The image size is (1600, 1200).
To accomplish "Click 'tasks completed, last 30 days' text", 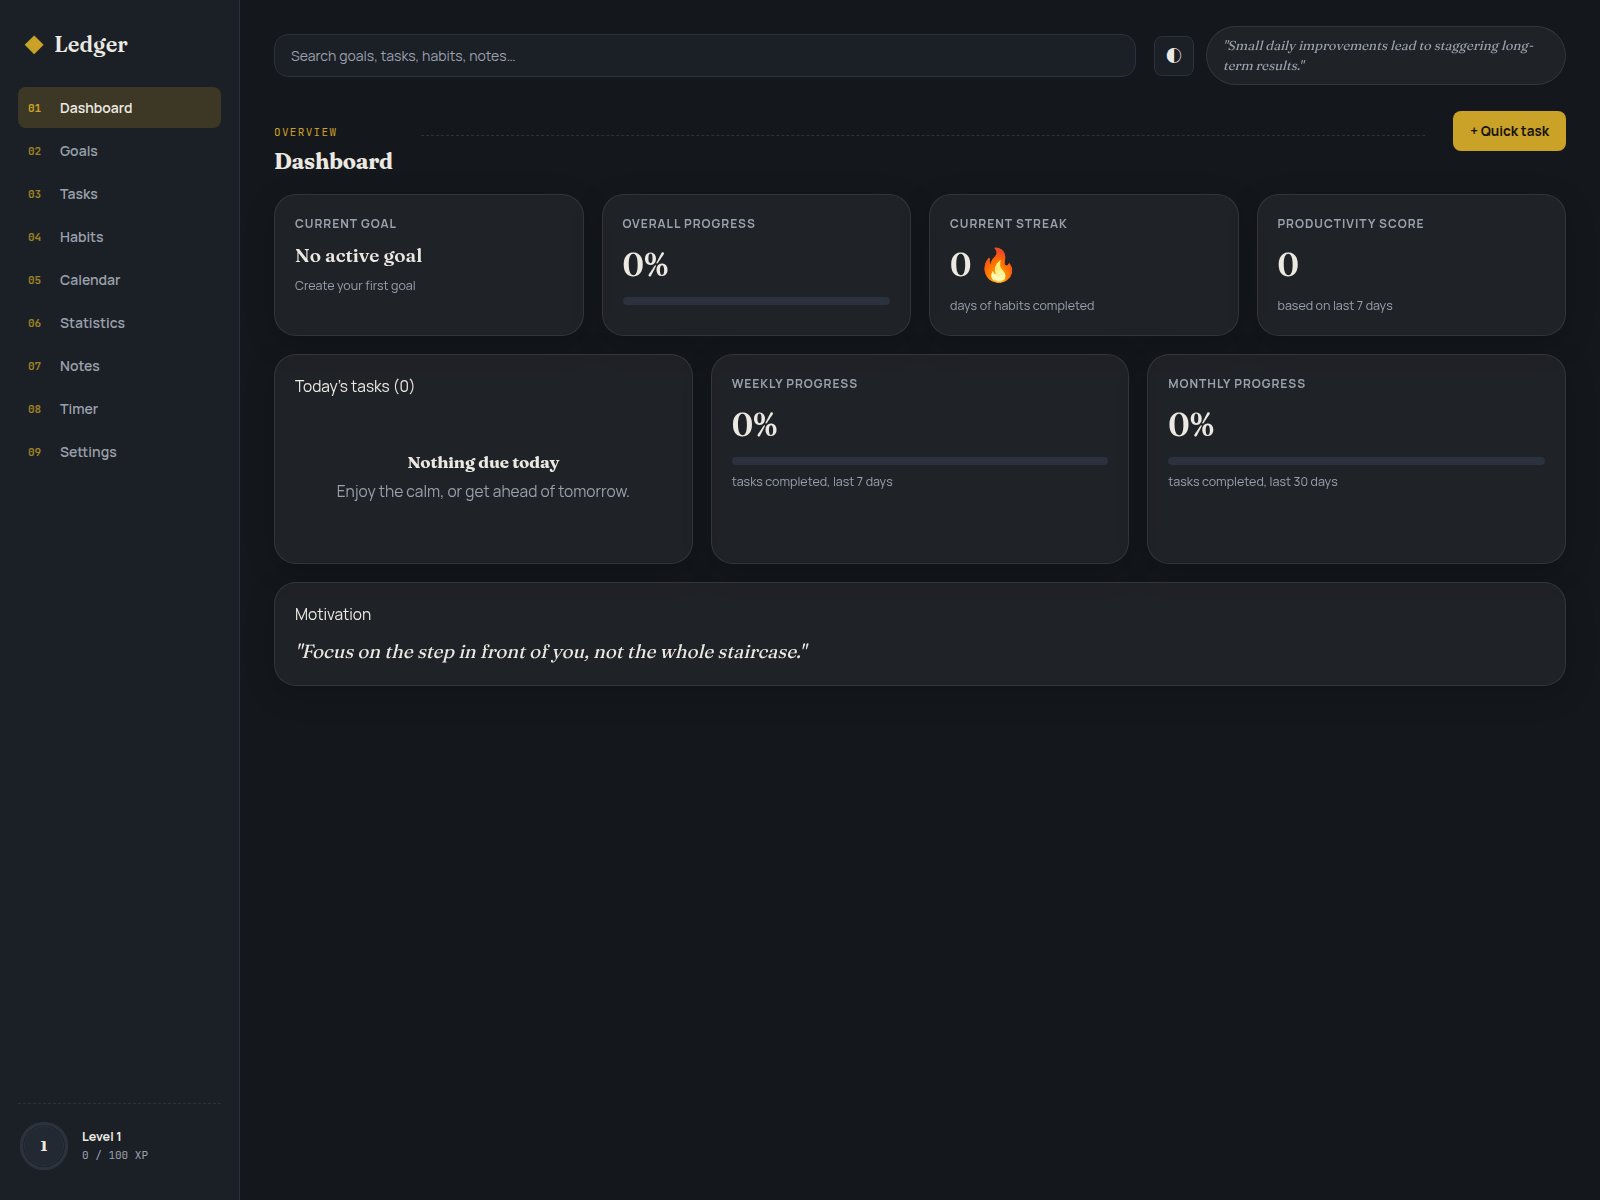I will [1252, 482].
